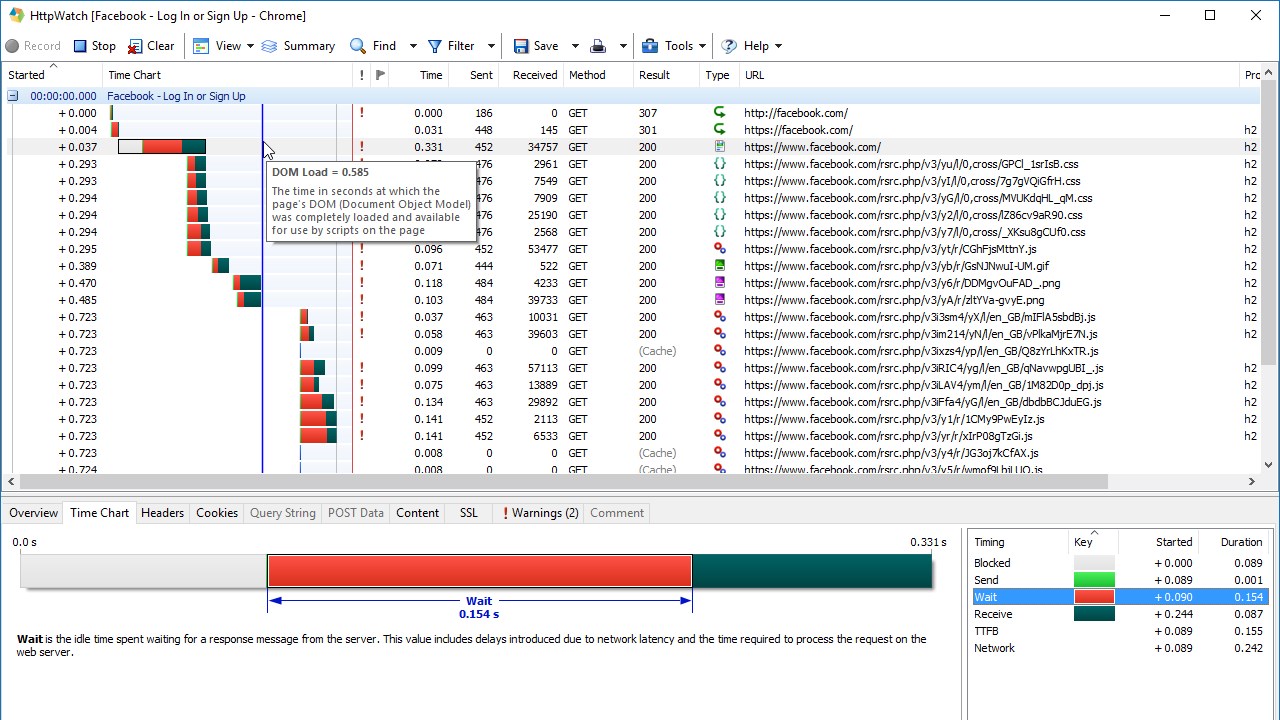Click the Filter funnel button

tap(451, 46)
